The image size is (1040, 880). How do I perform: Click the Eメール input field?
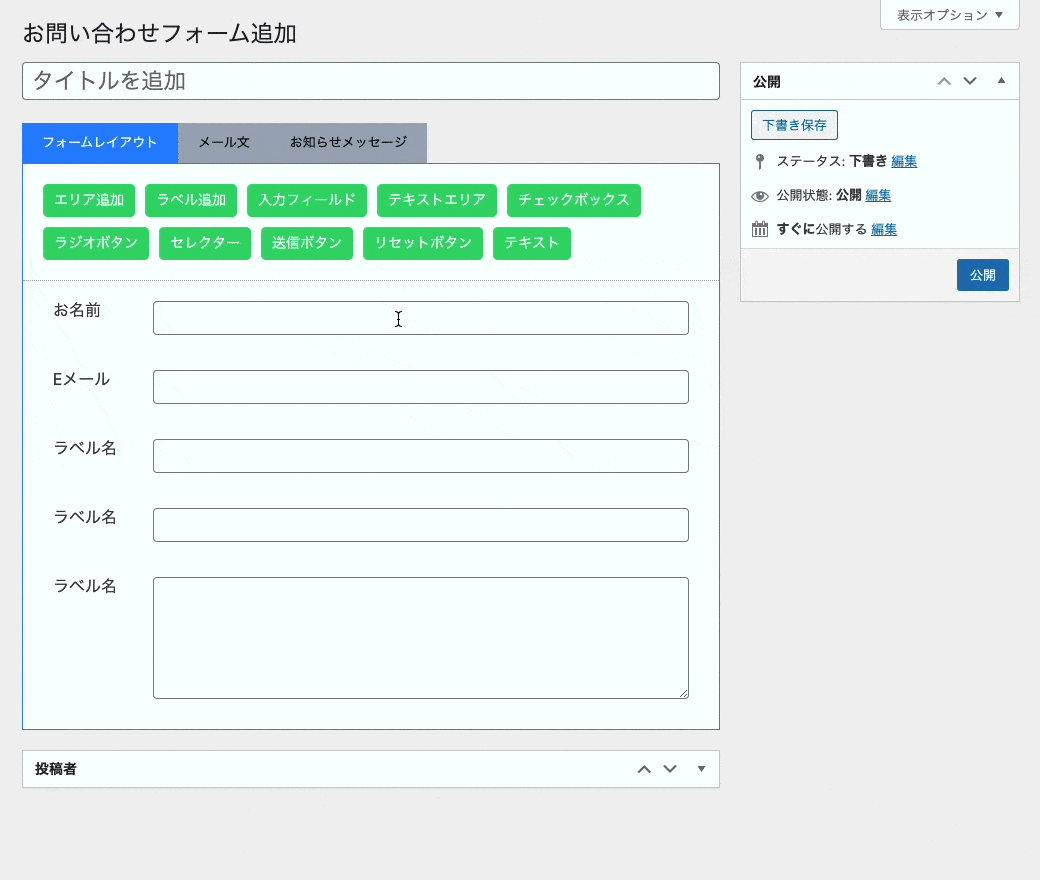tap(420, 387)
